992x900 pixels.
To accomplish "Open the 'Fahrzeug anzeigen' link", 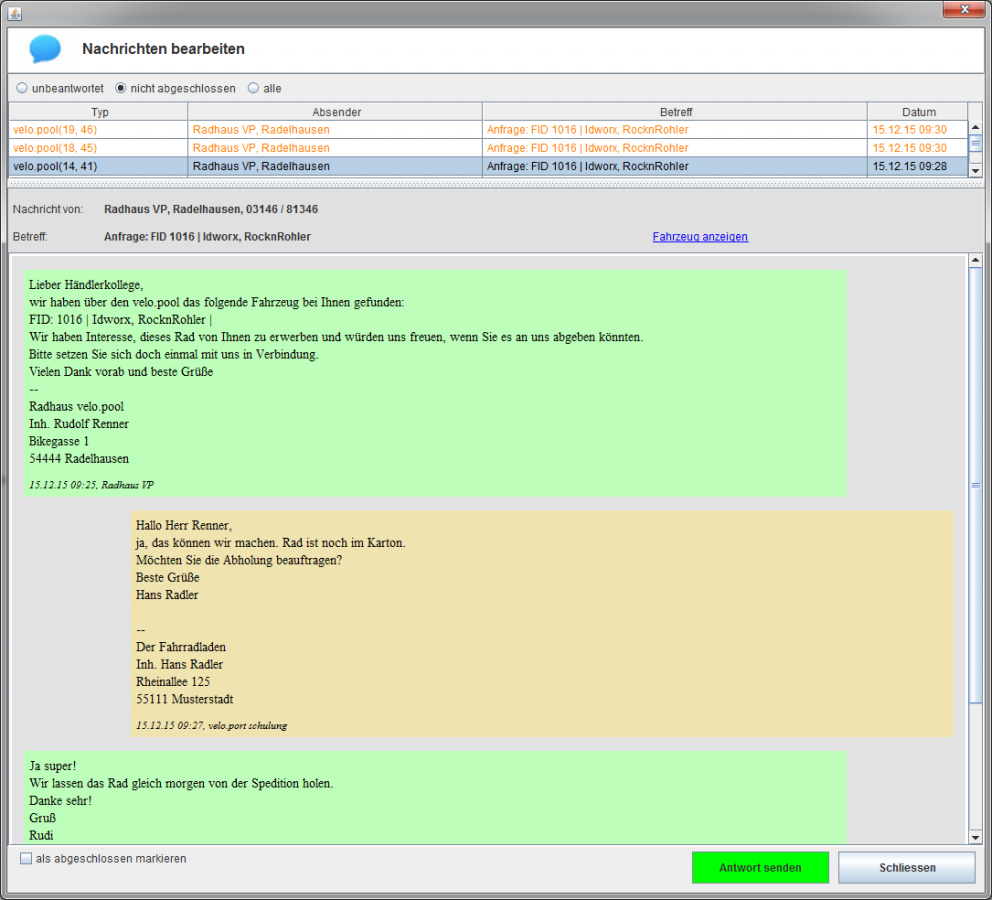I will (700, 237).
